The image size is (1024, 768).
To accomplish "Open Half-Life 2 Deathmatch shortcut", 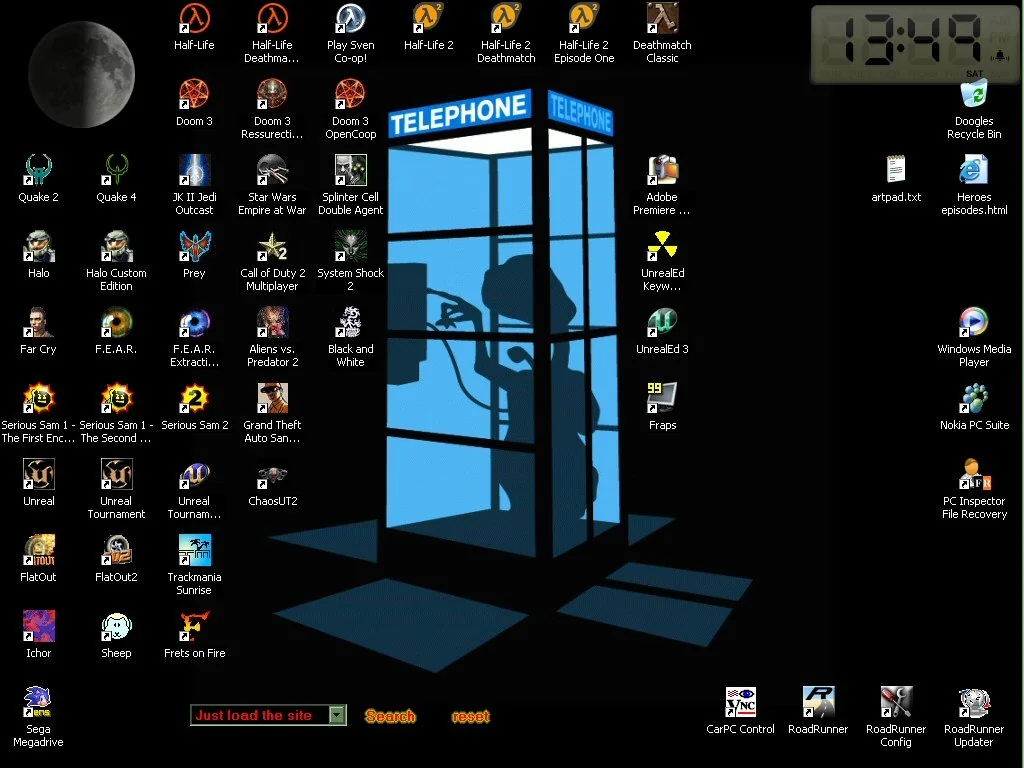I will [x=505, y=19].
